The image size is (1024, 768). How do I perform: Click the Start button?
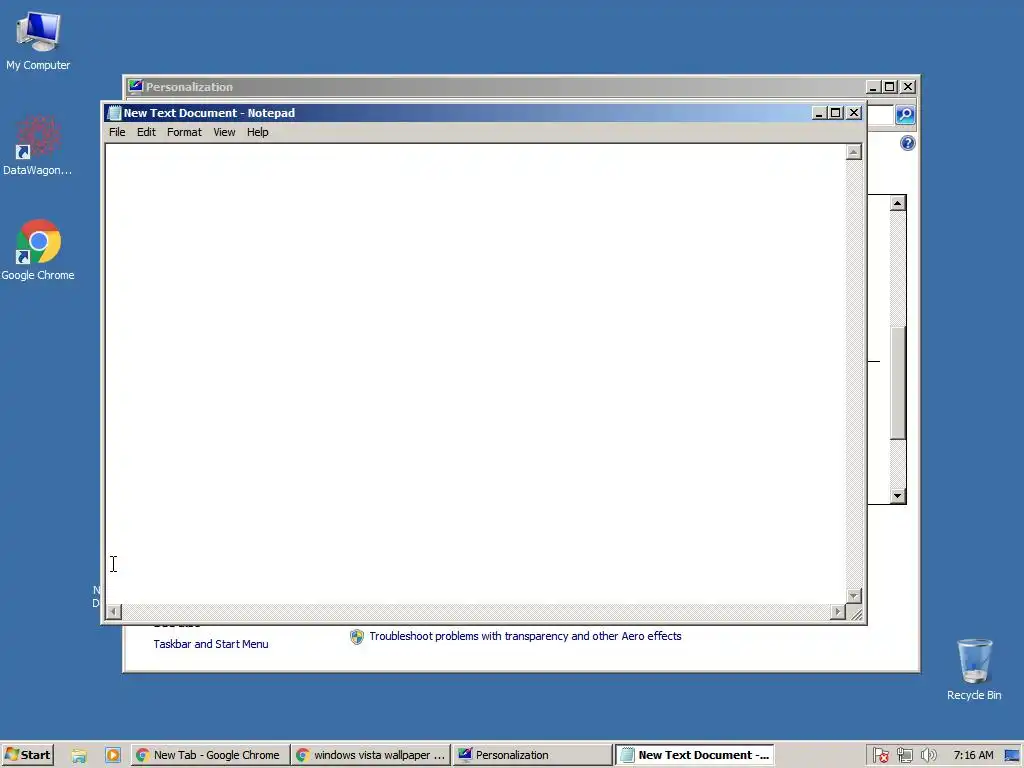(x=27, y=755)
